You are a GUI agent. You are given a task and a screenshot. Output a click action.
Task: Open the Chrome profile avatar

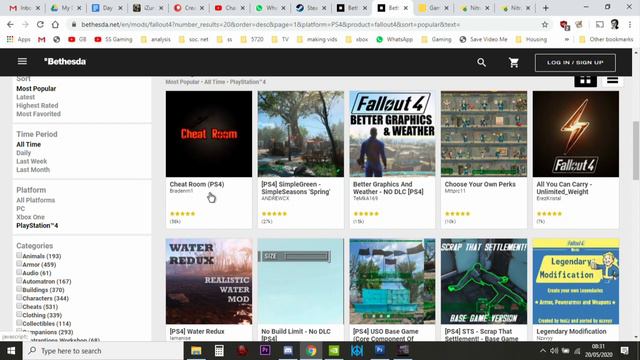pos(615,24)
